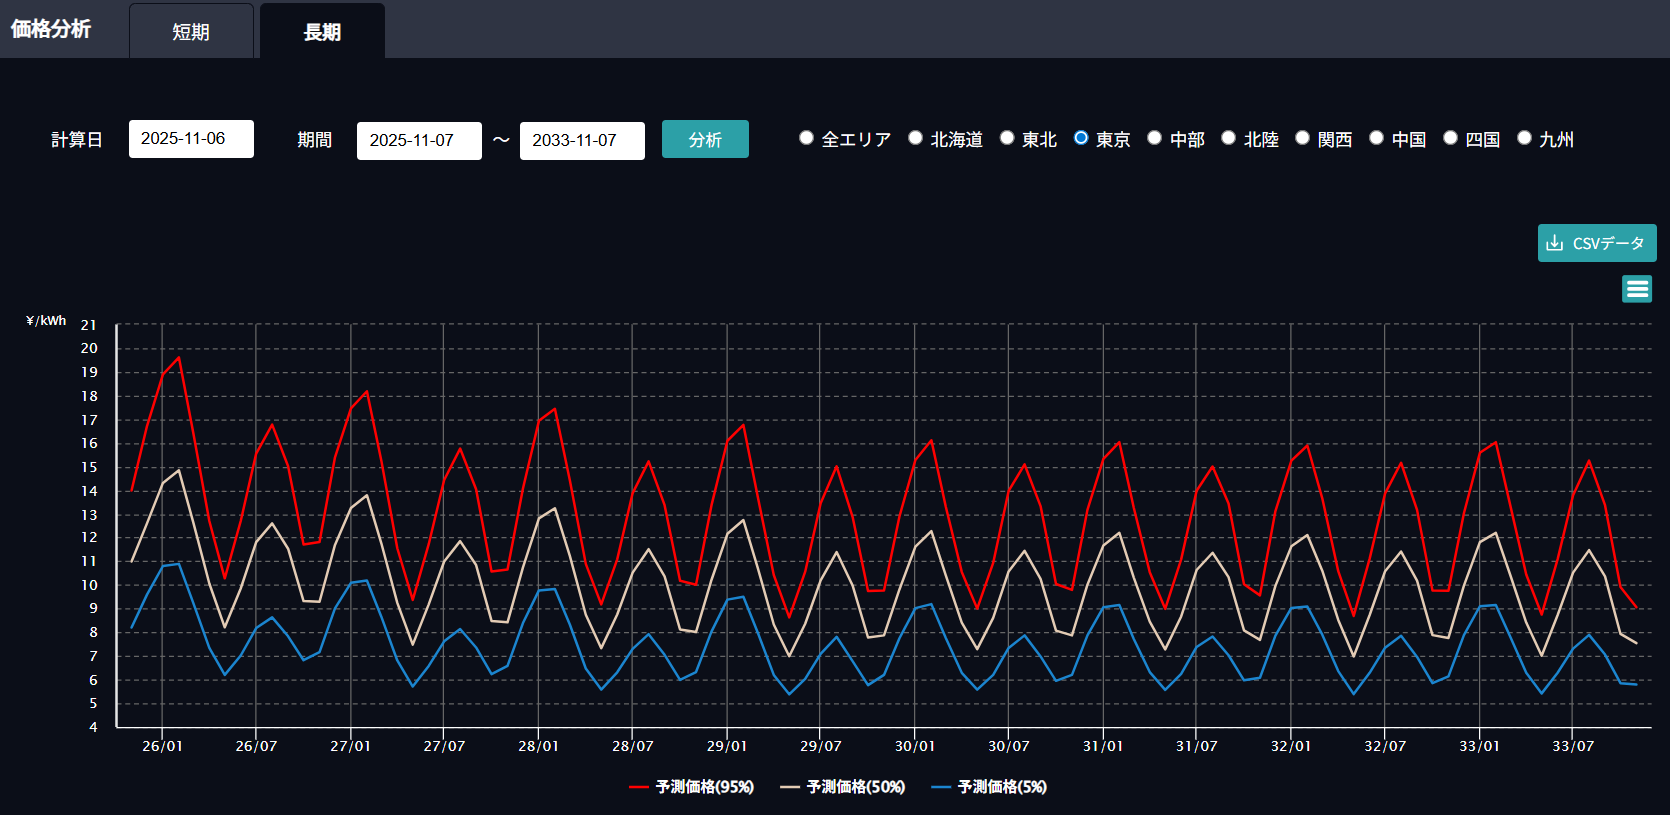This screenshot has height=815, width=1670.
Task: Pick the 関西 area radio button
Action: [x=1302, y=138]
